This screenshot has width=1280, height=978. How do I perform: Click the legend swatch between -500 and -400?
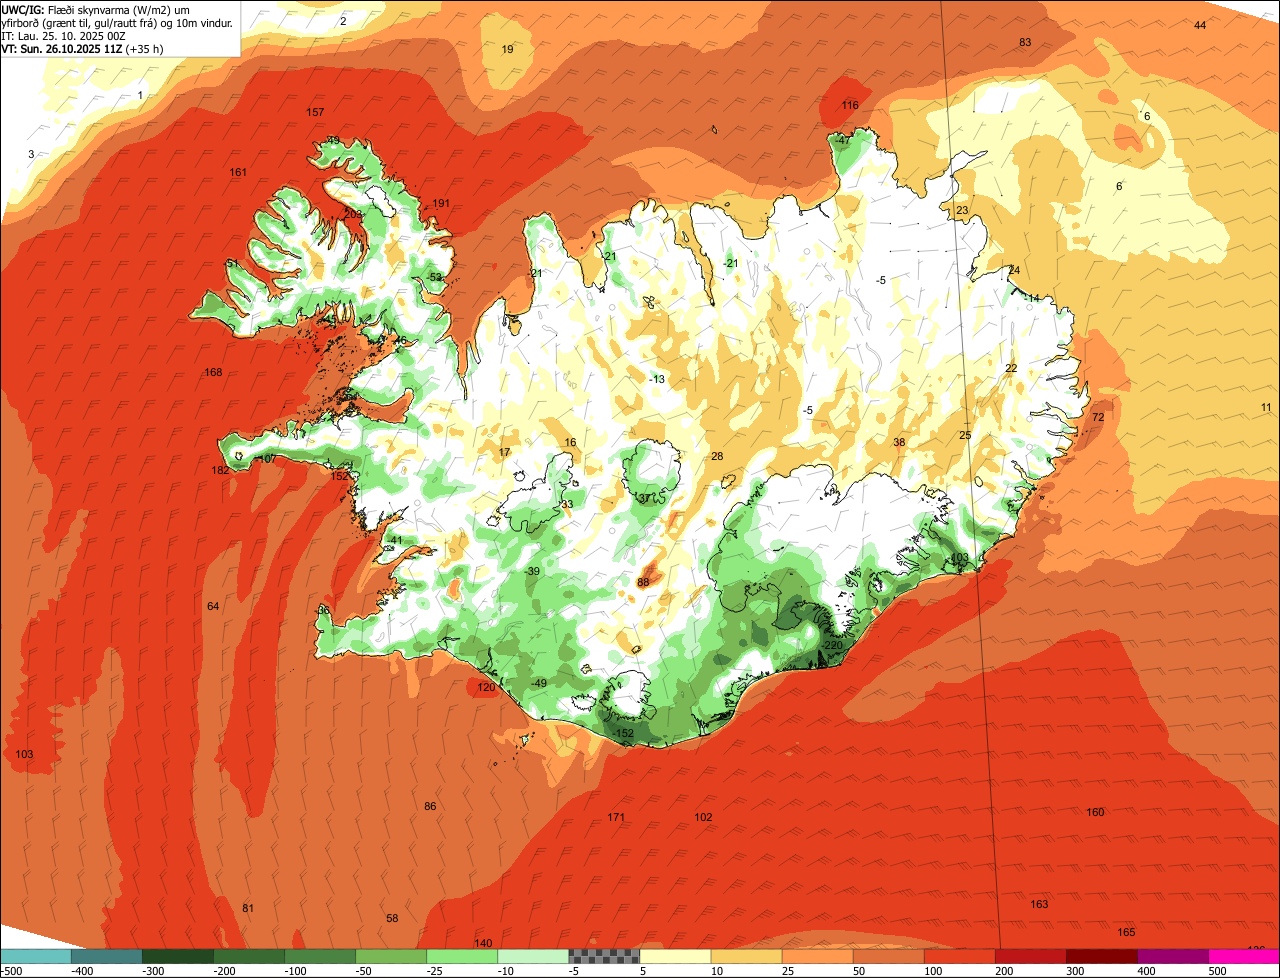tap(36, 956)
